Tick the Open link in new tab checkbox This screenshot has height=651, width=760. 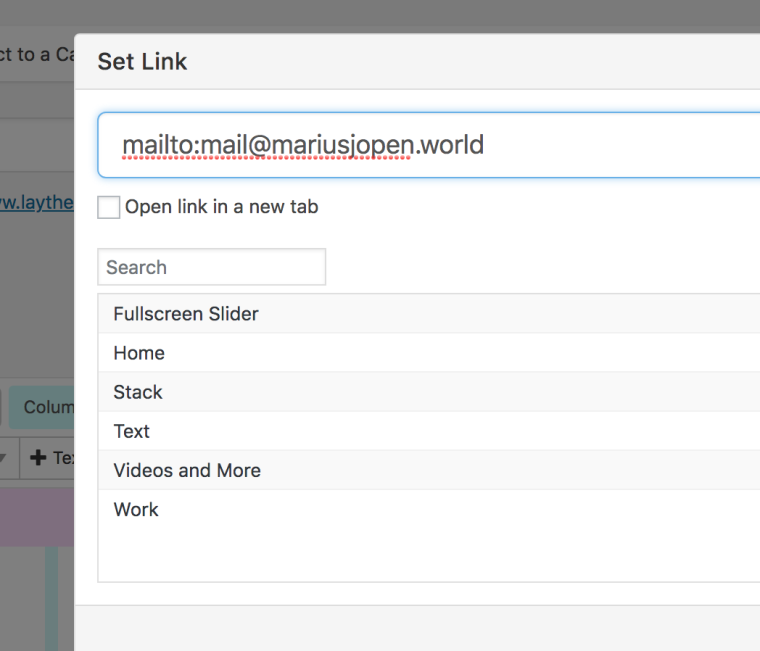[109, 207]
